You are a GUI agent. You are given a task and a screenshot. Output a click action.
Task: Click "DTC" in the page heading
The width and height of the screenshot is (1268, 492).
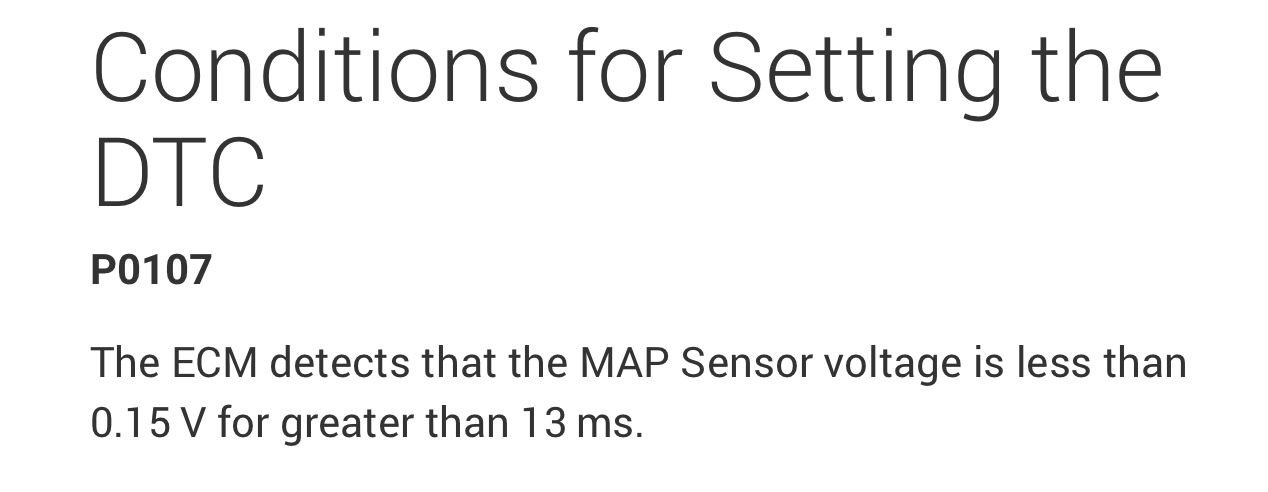(x=178, y=173)
